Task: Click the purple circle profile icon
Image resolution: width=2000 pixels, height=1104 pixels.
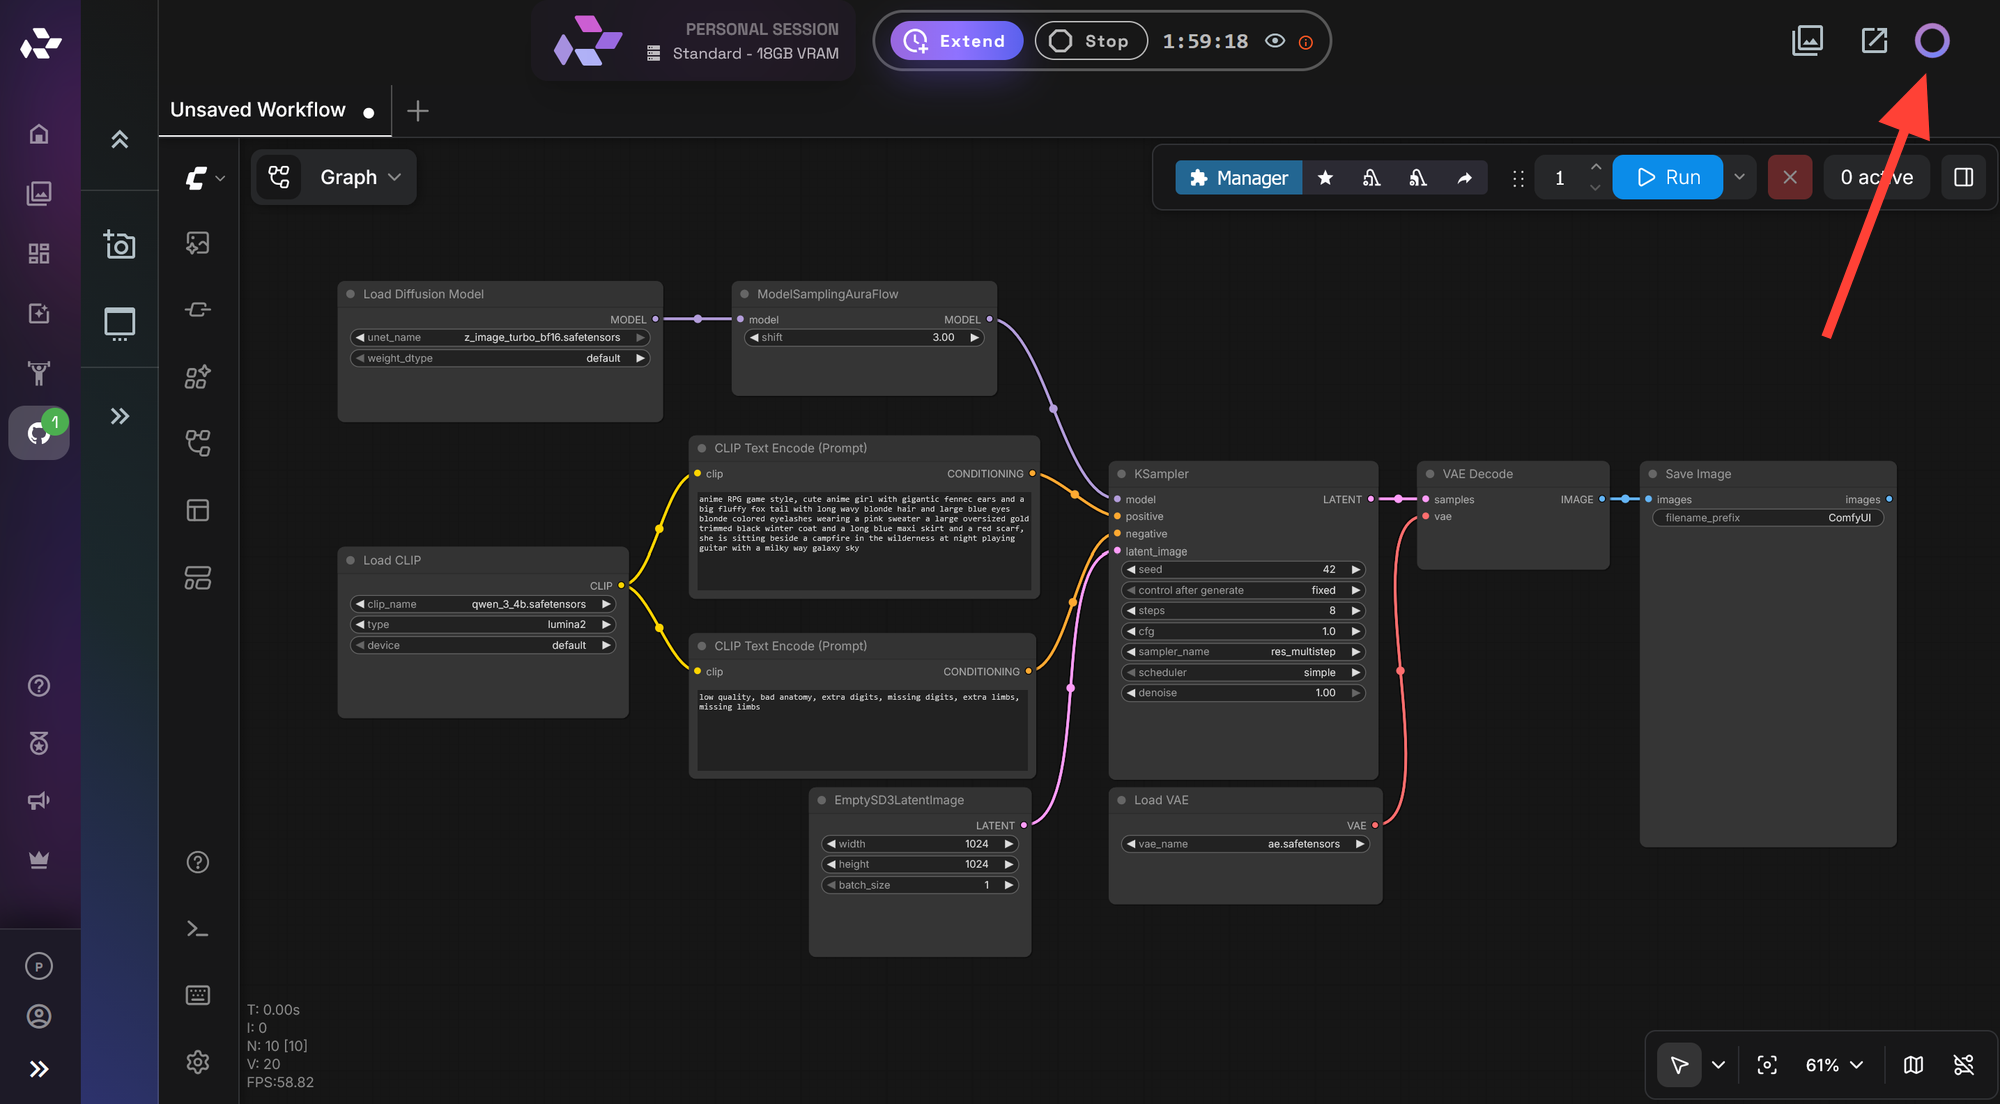Action: [x=1932, y=41]
